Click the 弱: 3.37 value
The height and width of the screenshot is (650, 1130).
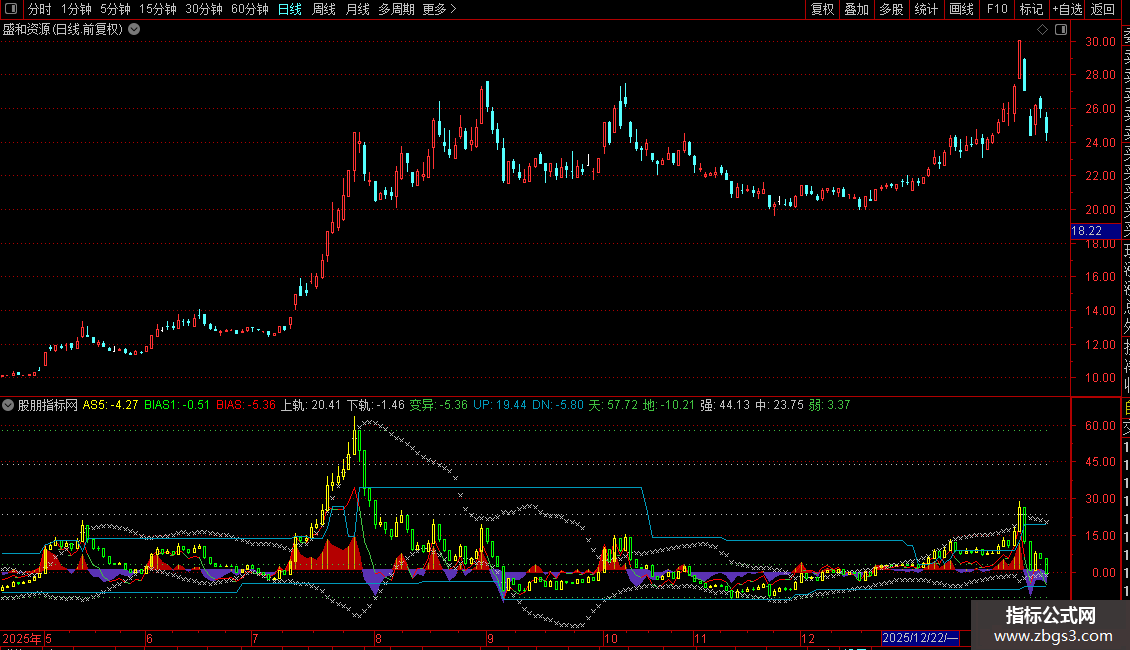[829, 405]
